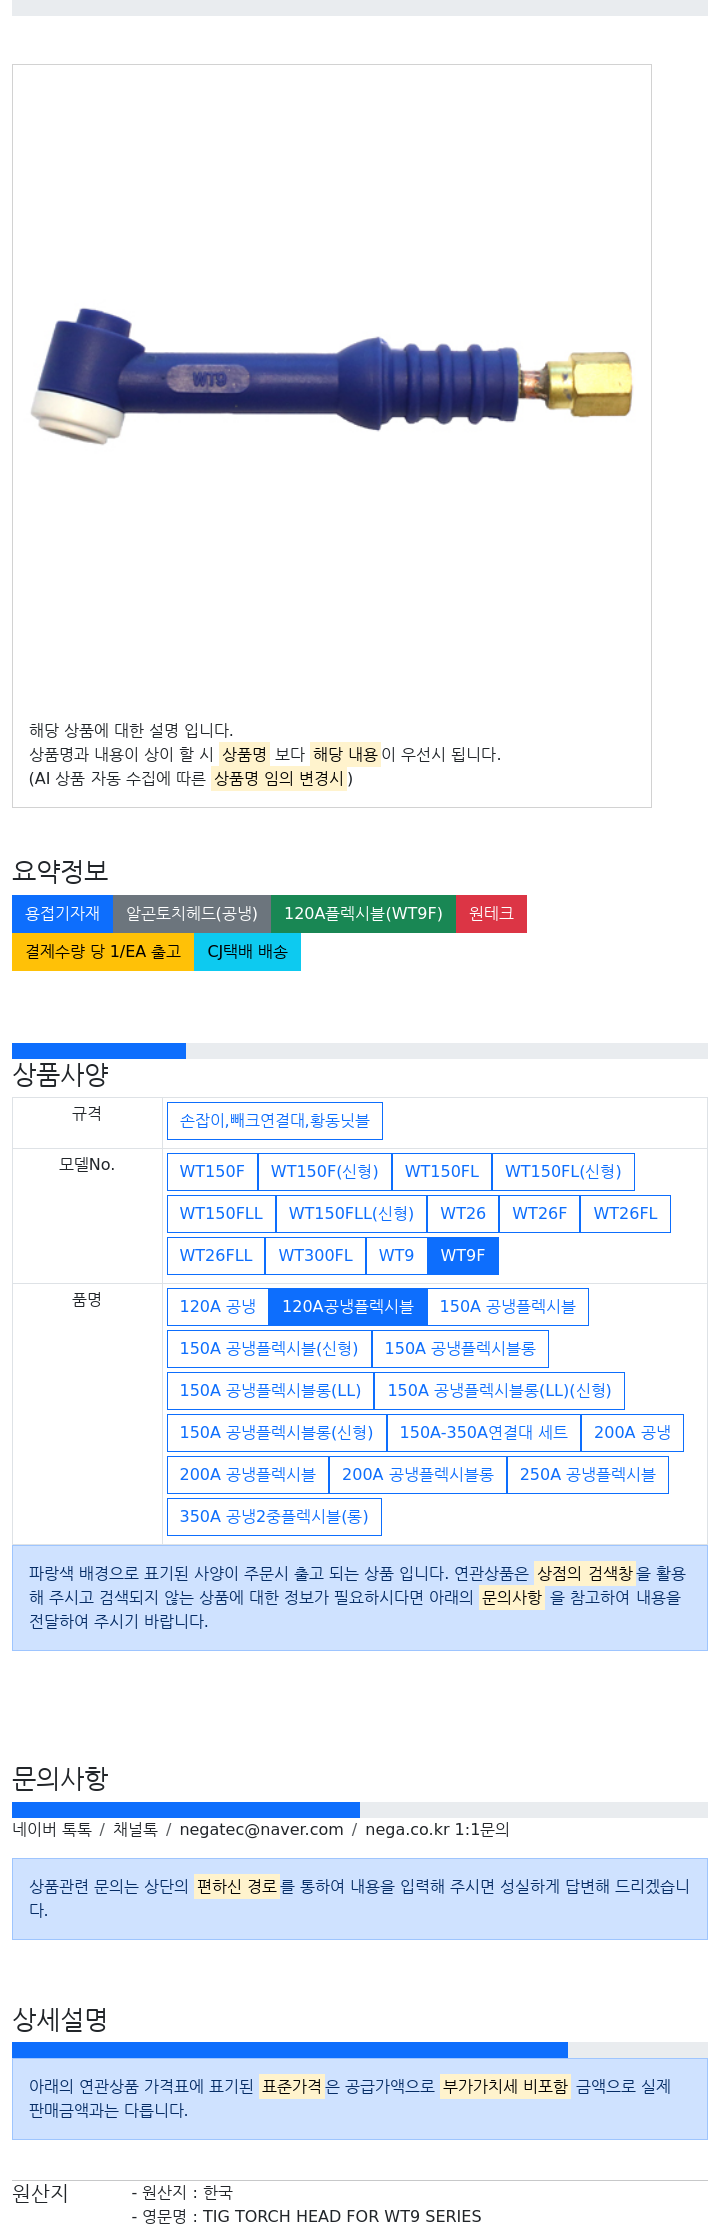720x2229 pixels.
Task: Select the red 원테크 brand tag
Action: [x=491, y=914]
